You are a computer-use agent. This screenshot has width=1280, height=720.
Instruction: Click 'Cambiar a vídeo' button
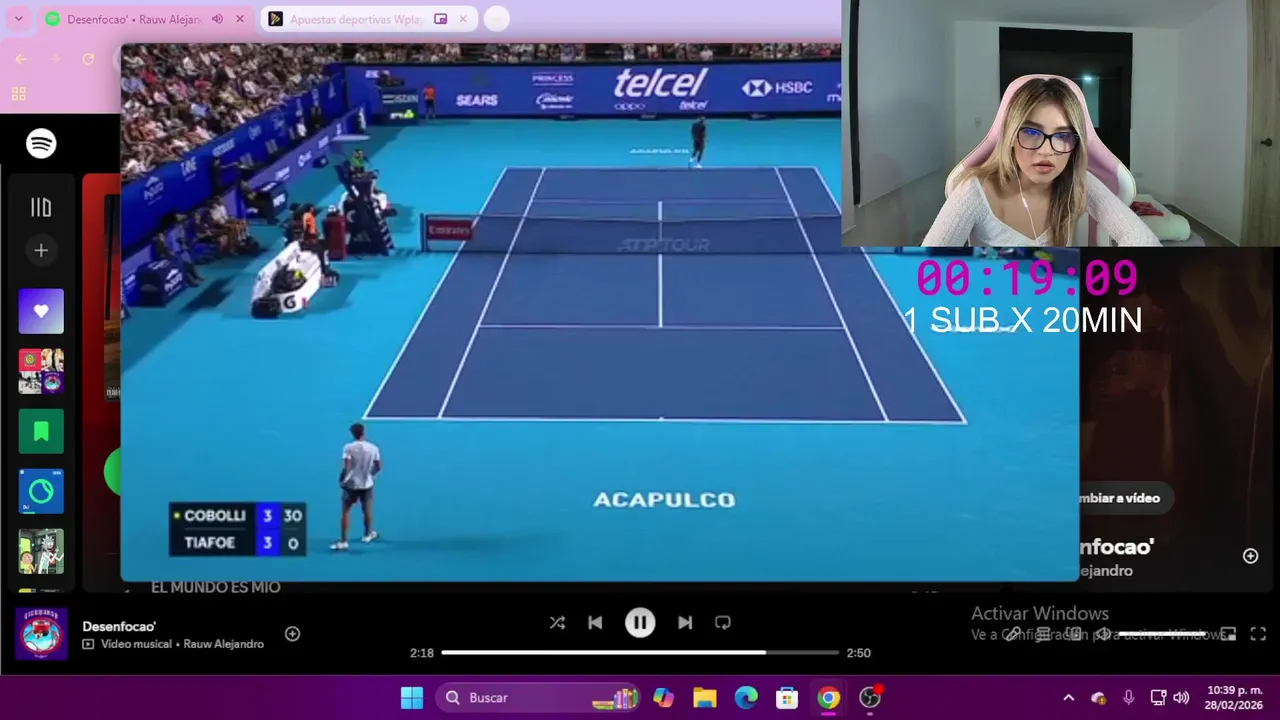(x=1120, y=498)
